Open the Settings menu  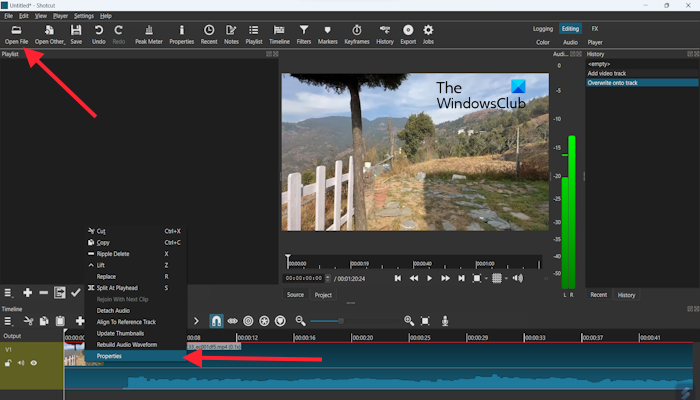tap(84, 16)
